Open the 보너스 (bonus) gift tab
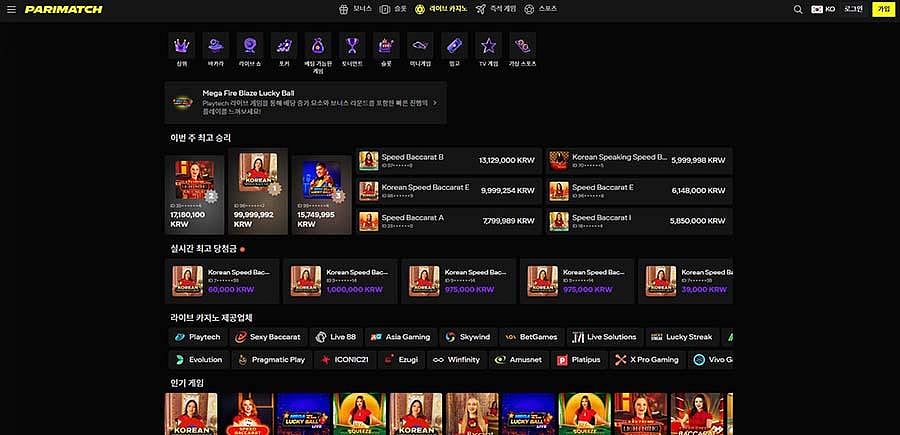The height and width of the screenshot is (435, 900). pyautogui.click(x=355, y=9)
